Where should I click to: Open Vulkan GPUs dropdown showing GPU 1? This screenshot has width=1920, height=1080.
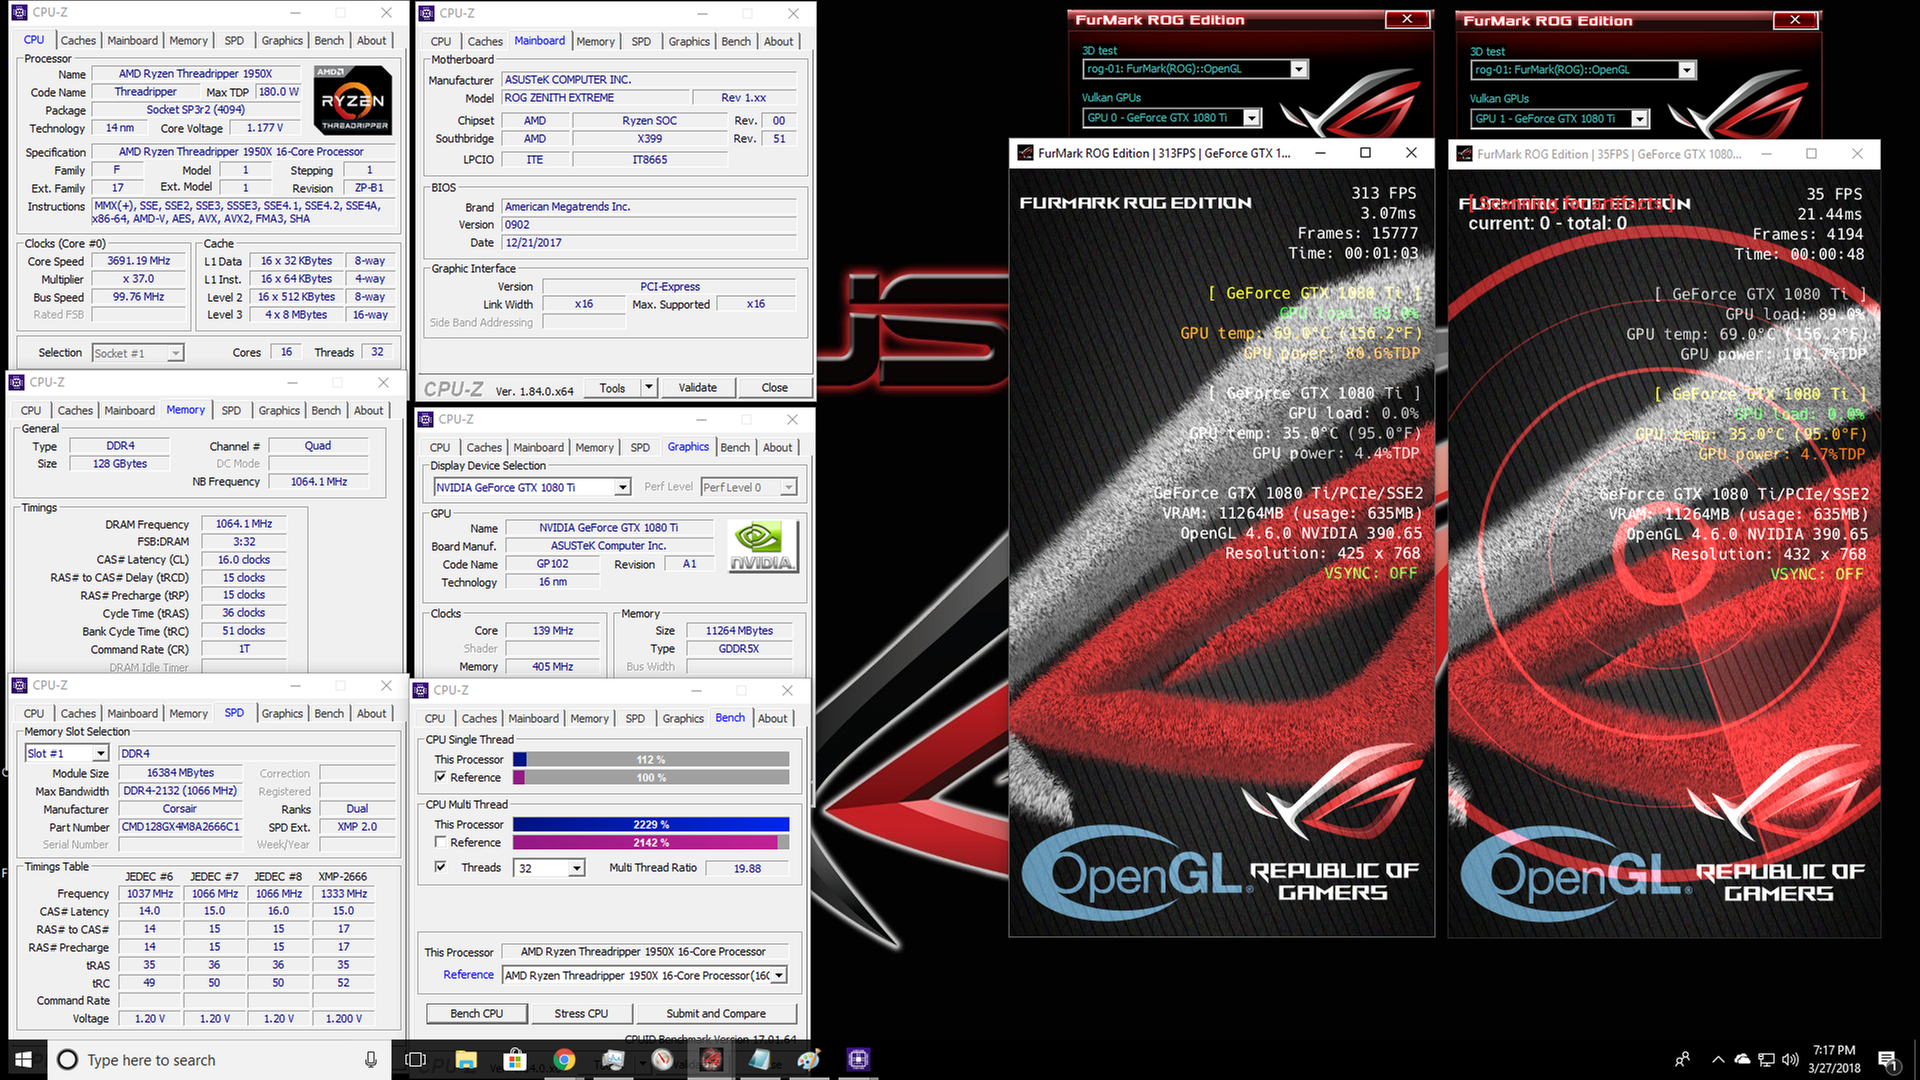[x=1639, y=118]
